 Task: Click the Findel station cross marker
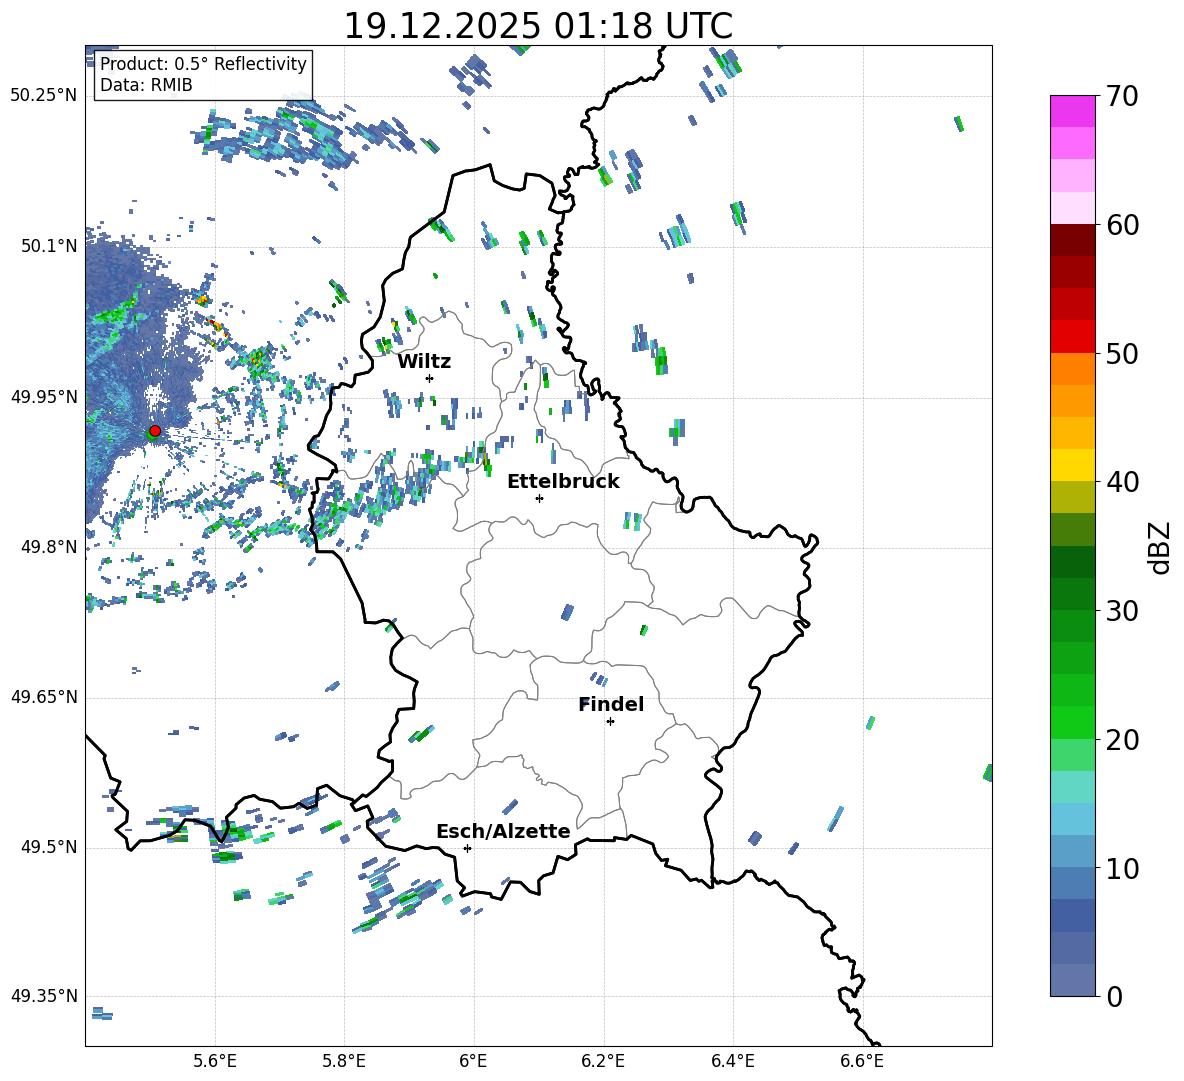[610, 721]
